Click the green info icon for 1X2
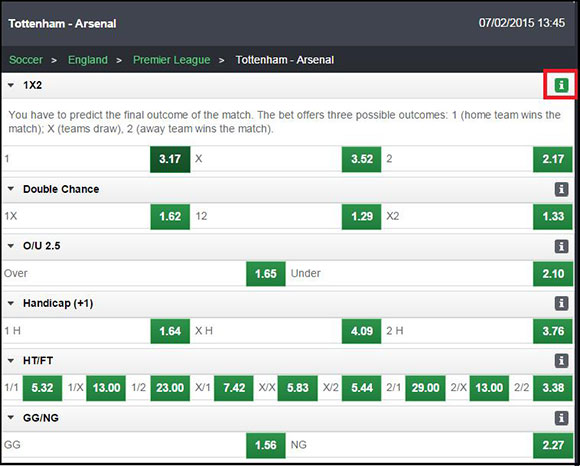 click(x=561, y=85)
